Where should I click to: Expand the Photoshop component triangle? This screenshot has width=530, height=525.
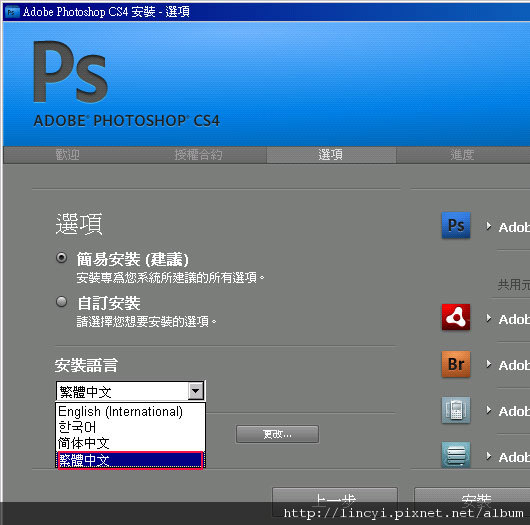[488, 226]
